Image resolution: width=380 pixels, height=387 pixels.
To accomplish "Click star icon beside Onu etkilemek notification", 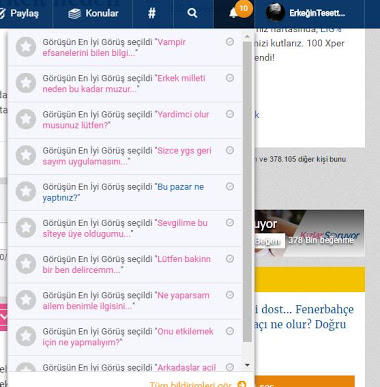I will click(26, 336).
